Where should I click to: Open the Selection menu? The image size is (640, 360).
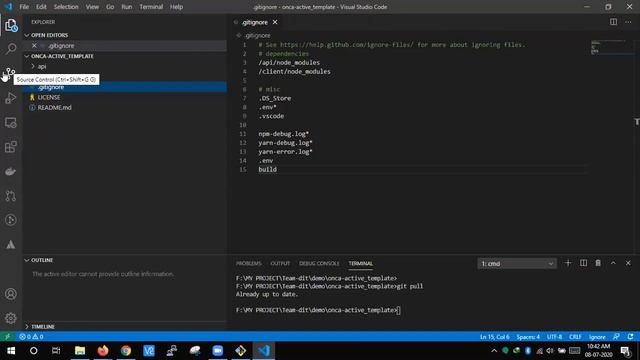pos(66,7)
